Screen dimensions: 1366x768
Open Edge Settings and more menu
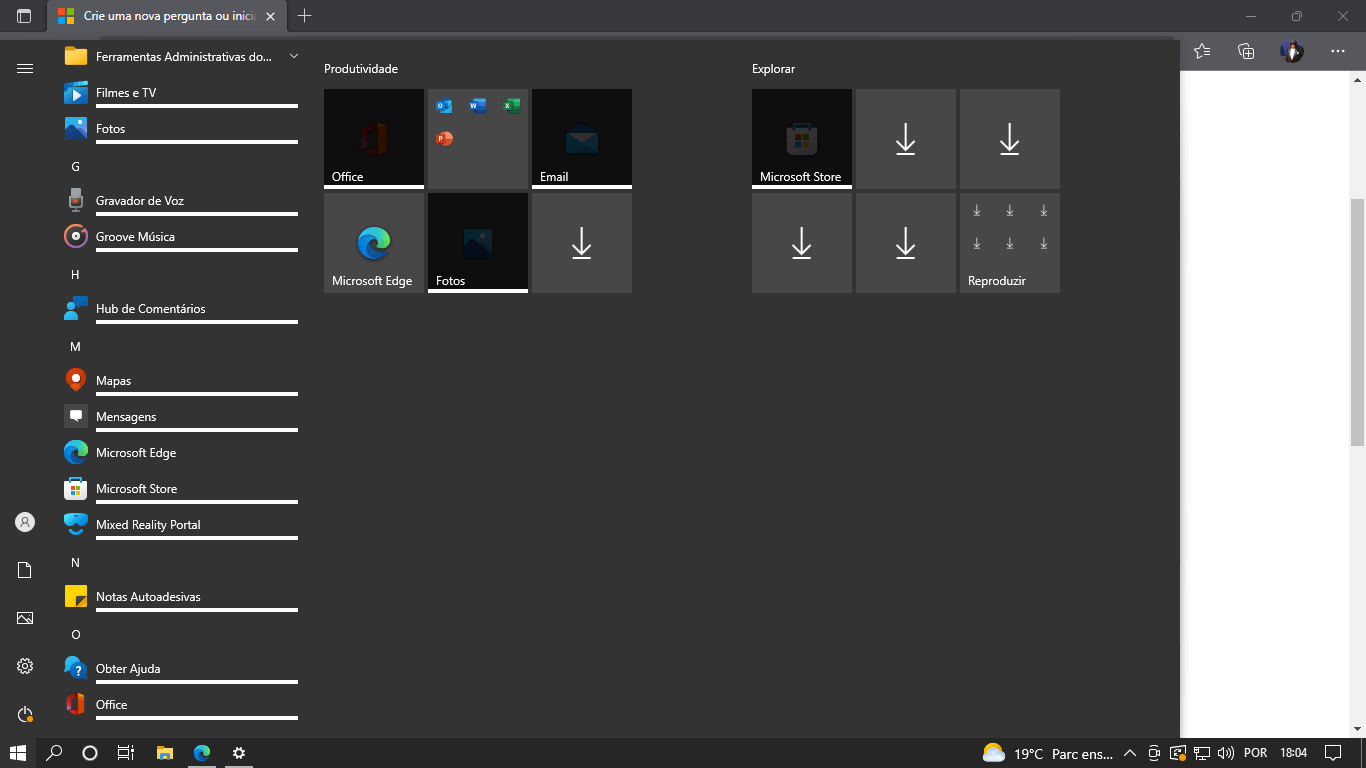tap(1338, 51)
